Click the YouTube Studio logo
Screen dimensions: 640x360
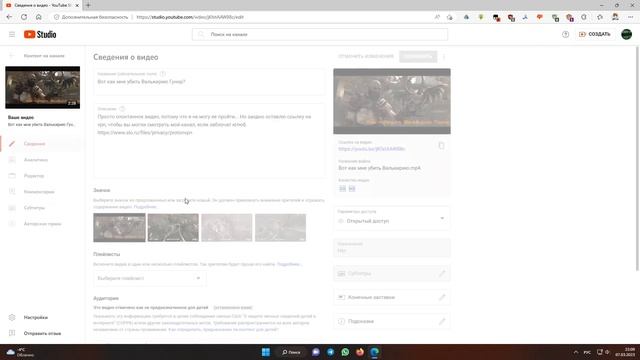pyautogui.click(x=40, y=34)
